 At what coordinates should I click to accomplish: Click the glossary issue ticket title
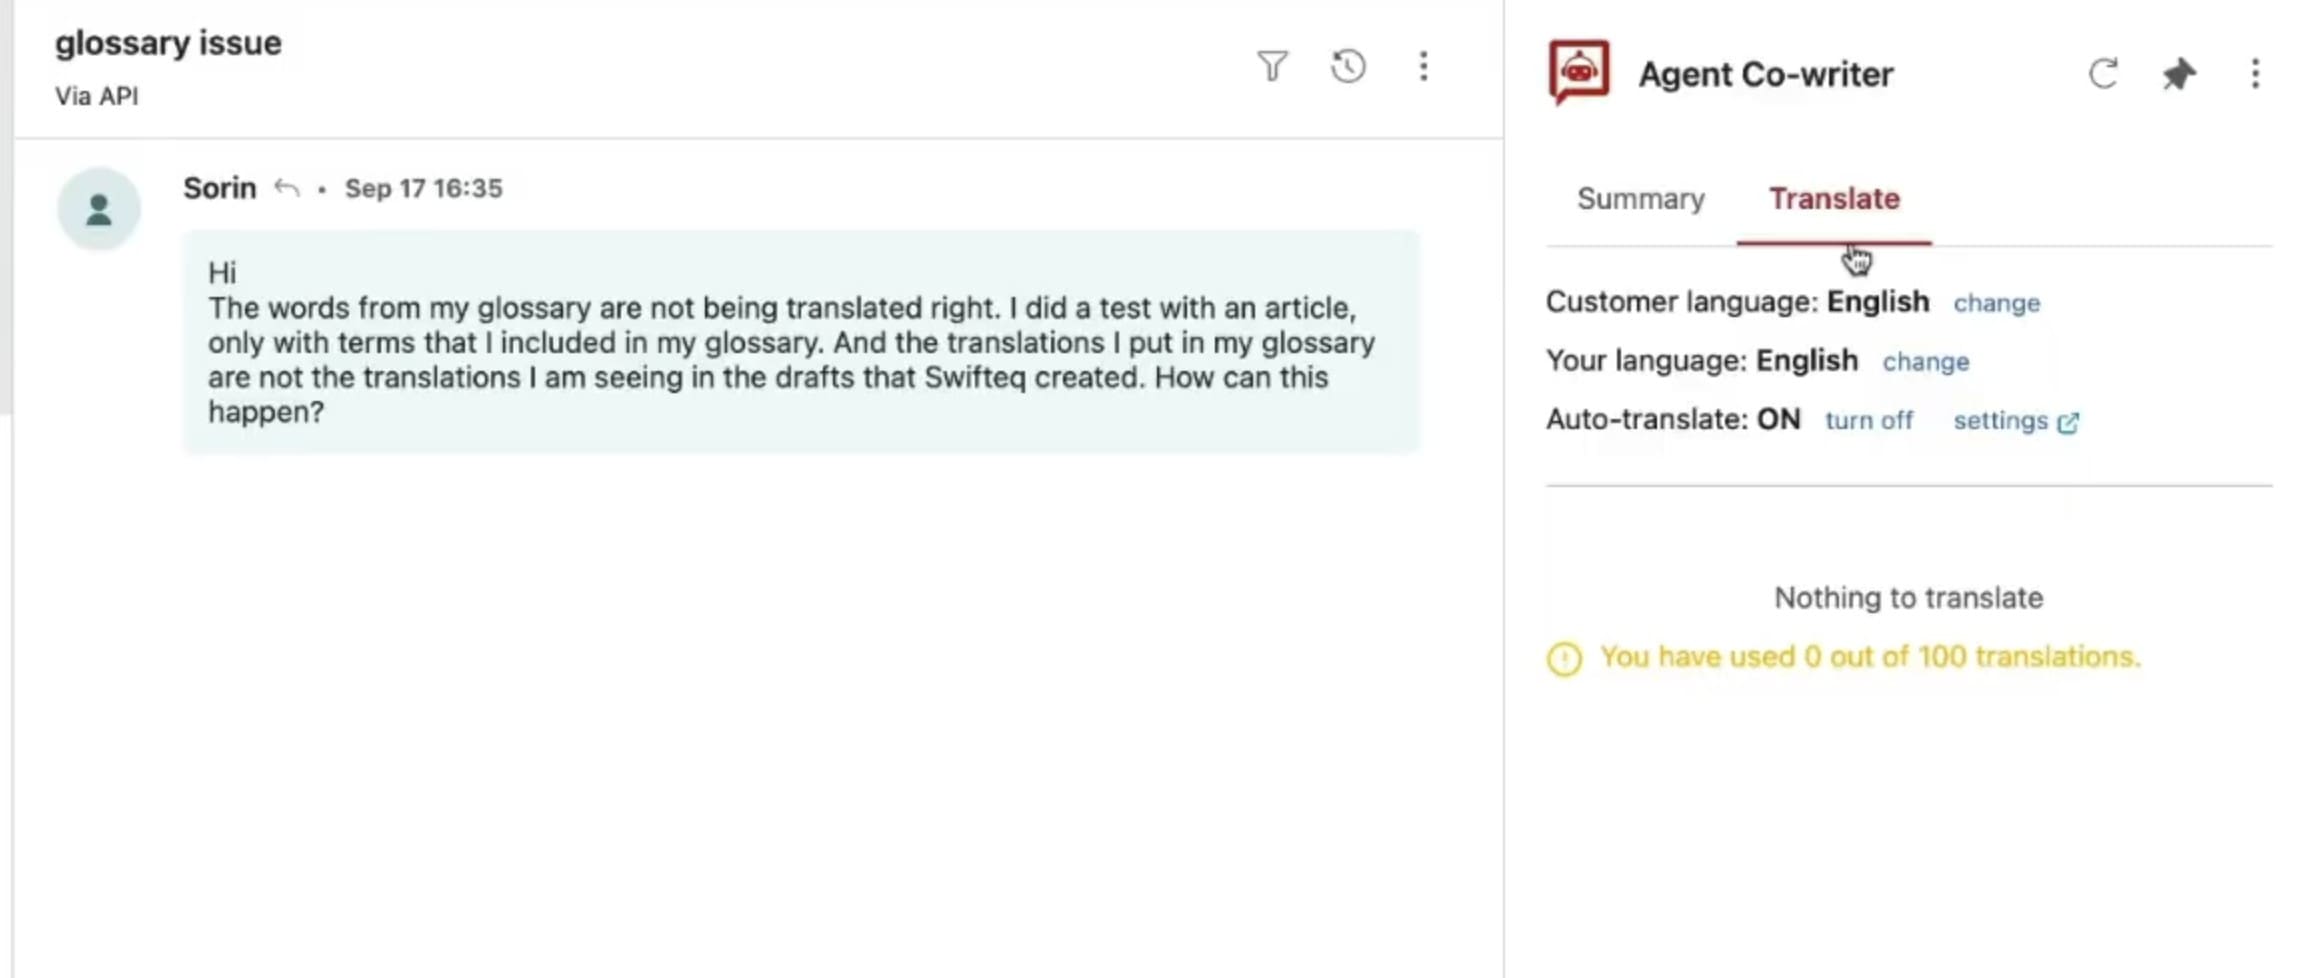click(168, 43)
